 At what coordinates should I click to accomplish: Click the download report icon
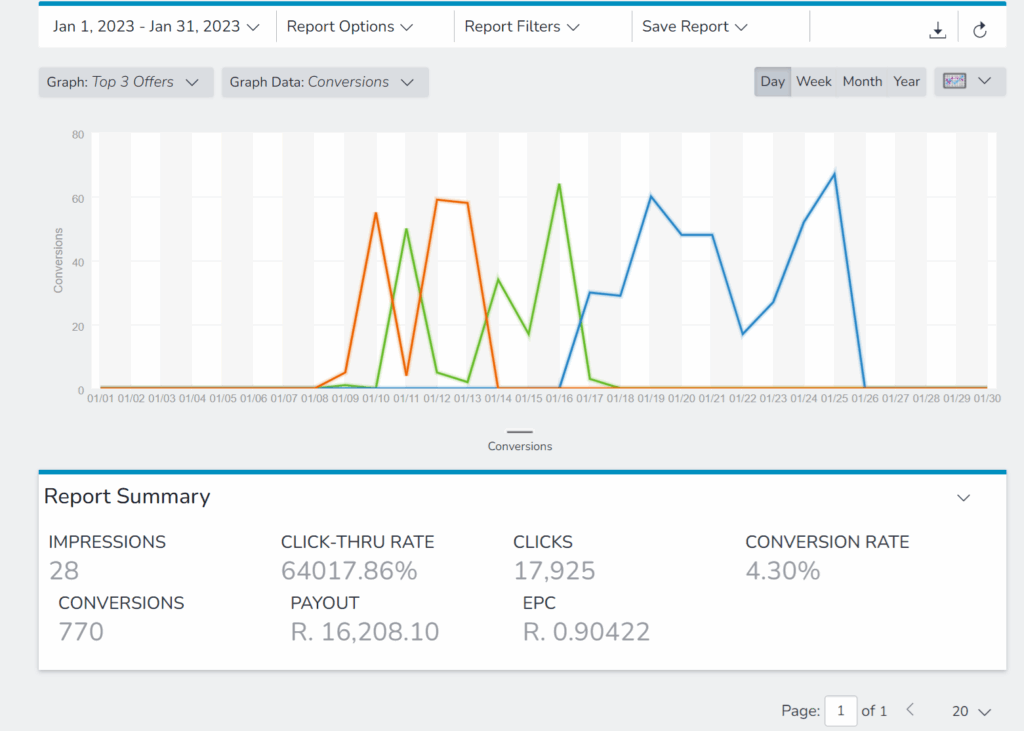937,30
